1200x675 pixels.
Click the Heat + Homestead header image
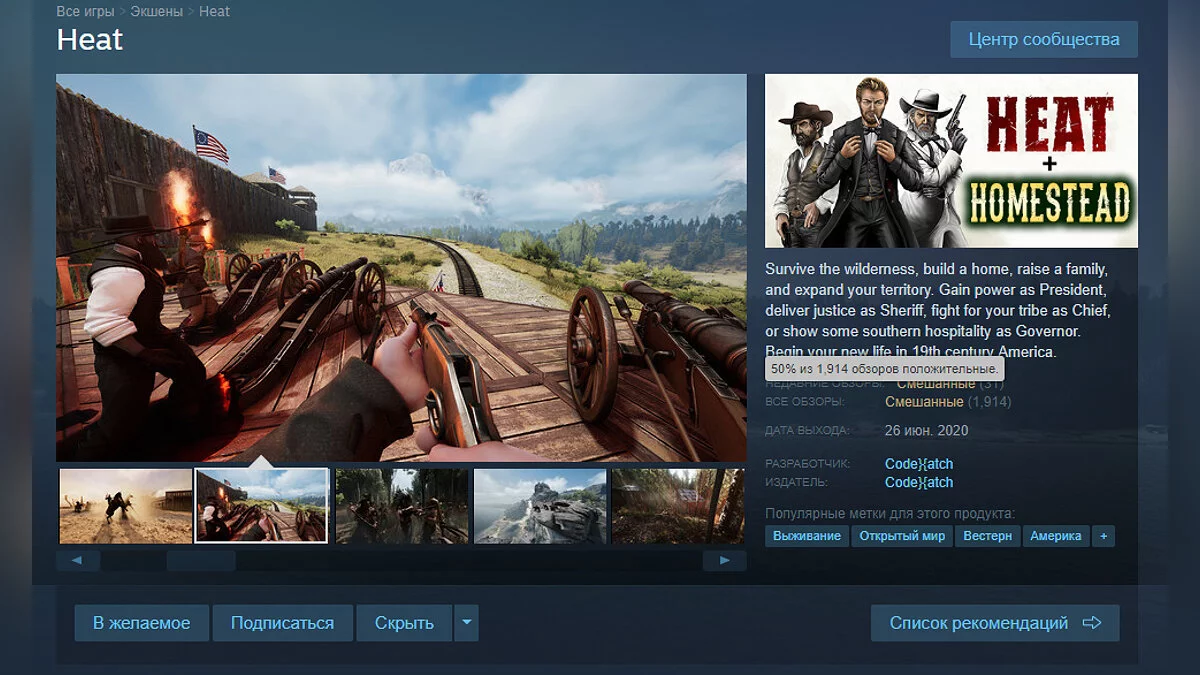[951, 161]
